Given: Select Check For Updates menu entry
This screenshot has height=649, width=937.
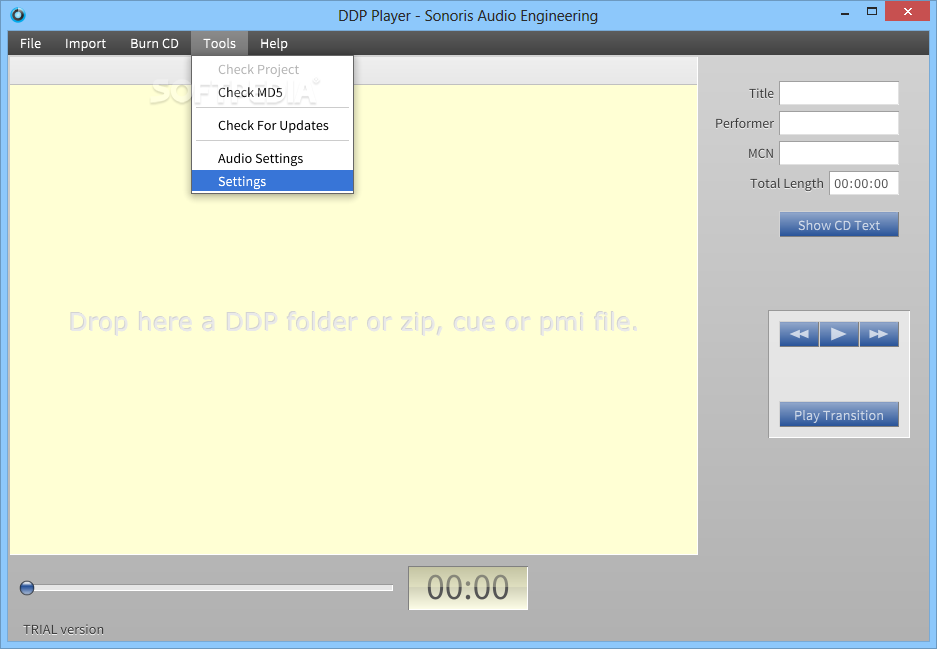Looking at the screenshot, I should 272,125.
